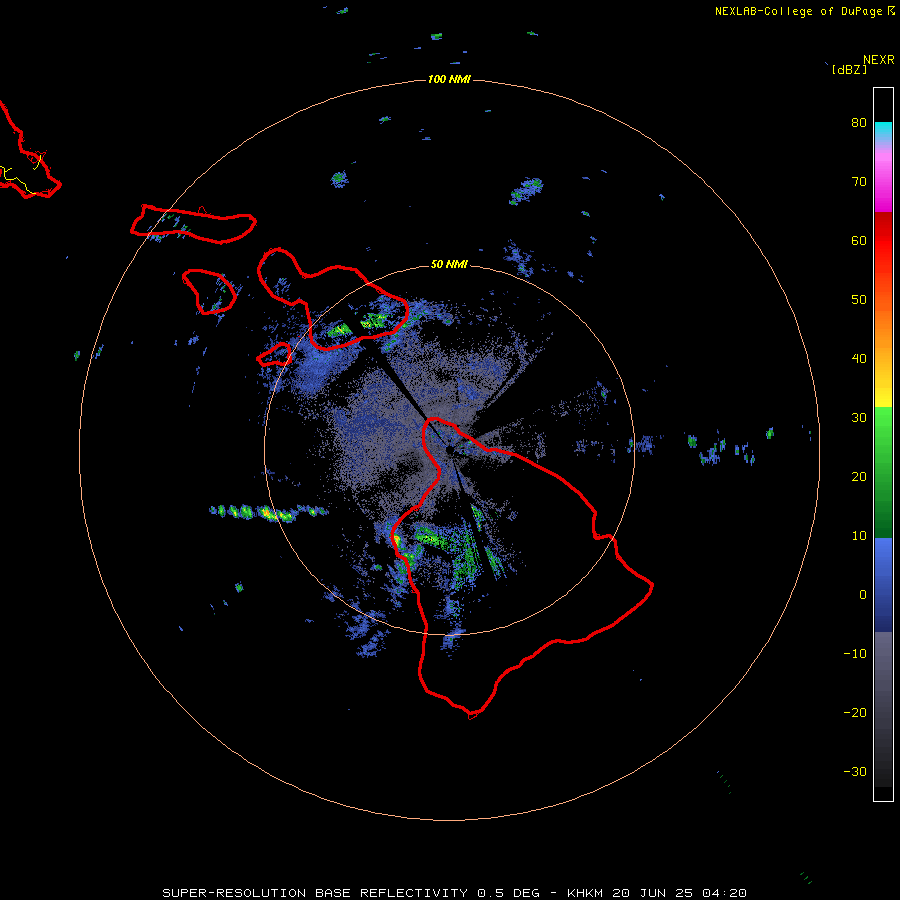
Task: Click the 50 value on dBZ scale
Action: (x=859, y=300)
